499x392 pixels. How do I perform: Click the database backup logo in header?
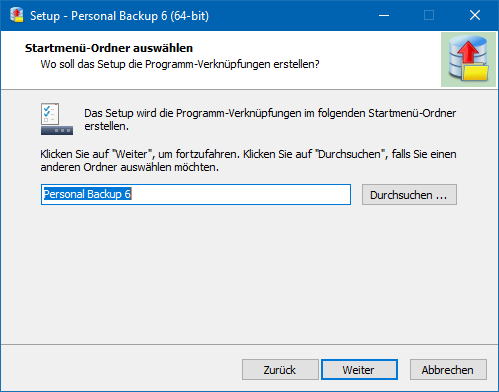(468, 59)
